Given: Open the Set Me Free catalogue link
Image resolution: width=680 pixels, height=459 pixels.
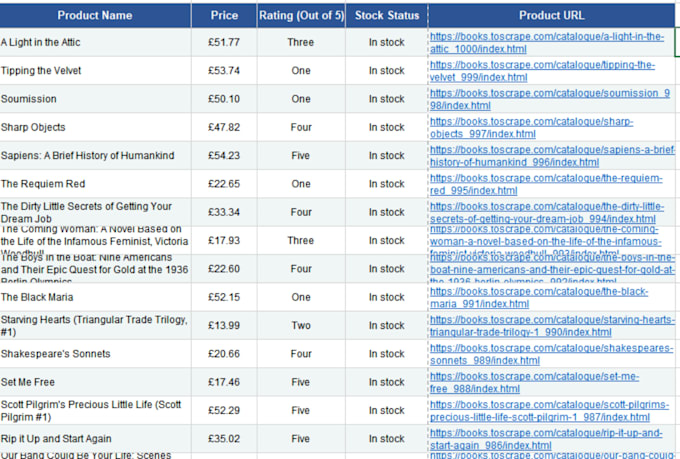Looking at the screenshot, I should (534, 383).
